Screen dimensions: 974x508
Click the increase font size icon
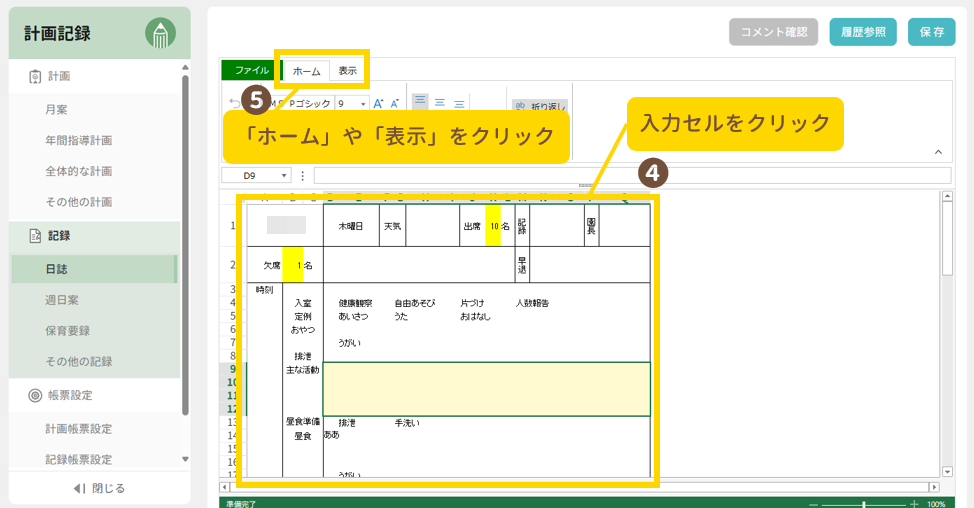tap(378, 103)
